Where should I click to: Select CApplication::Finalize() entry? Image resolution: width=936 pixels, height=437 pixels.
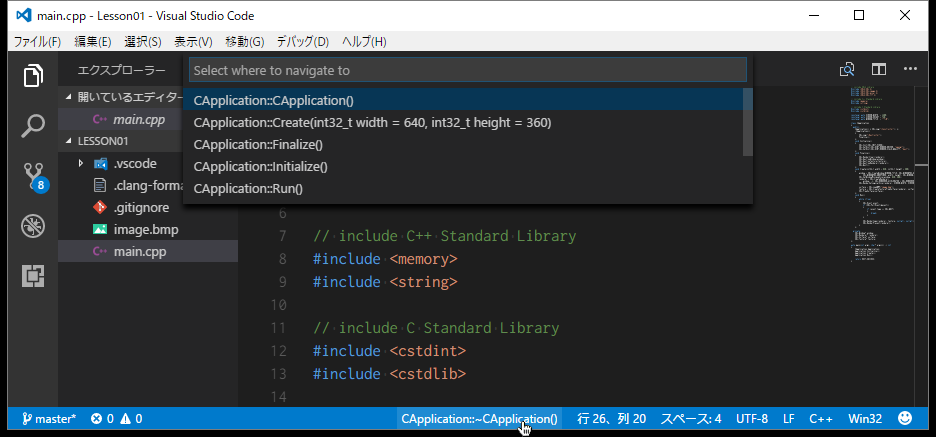tap(467, 144)
